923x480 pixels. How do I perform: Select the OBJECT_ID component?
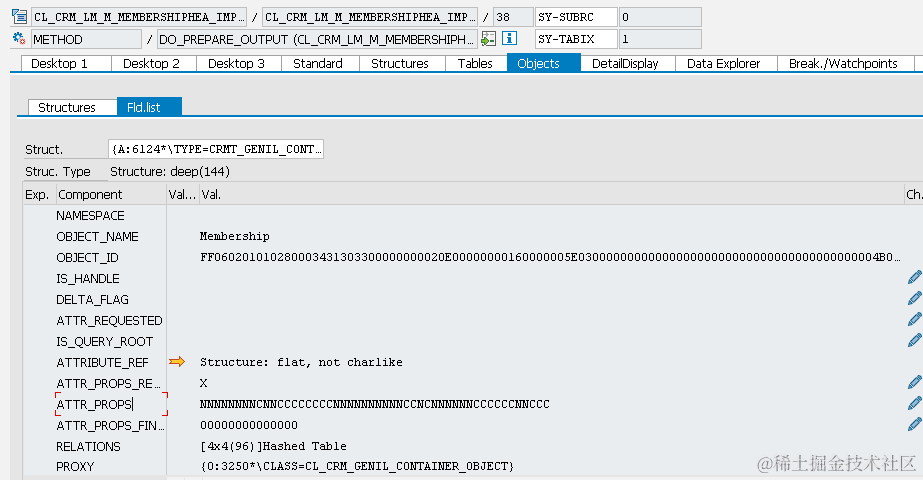coord(87,257)
